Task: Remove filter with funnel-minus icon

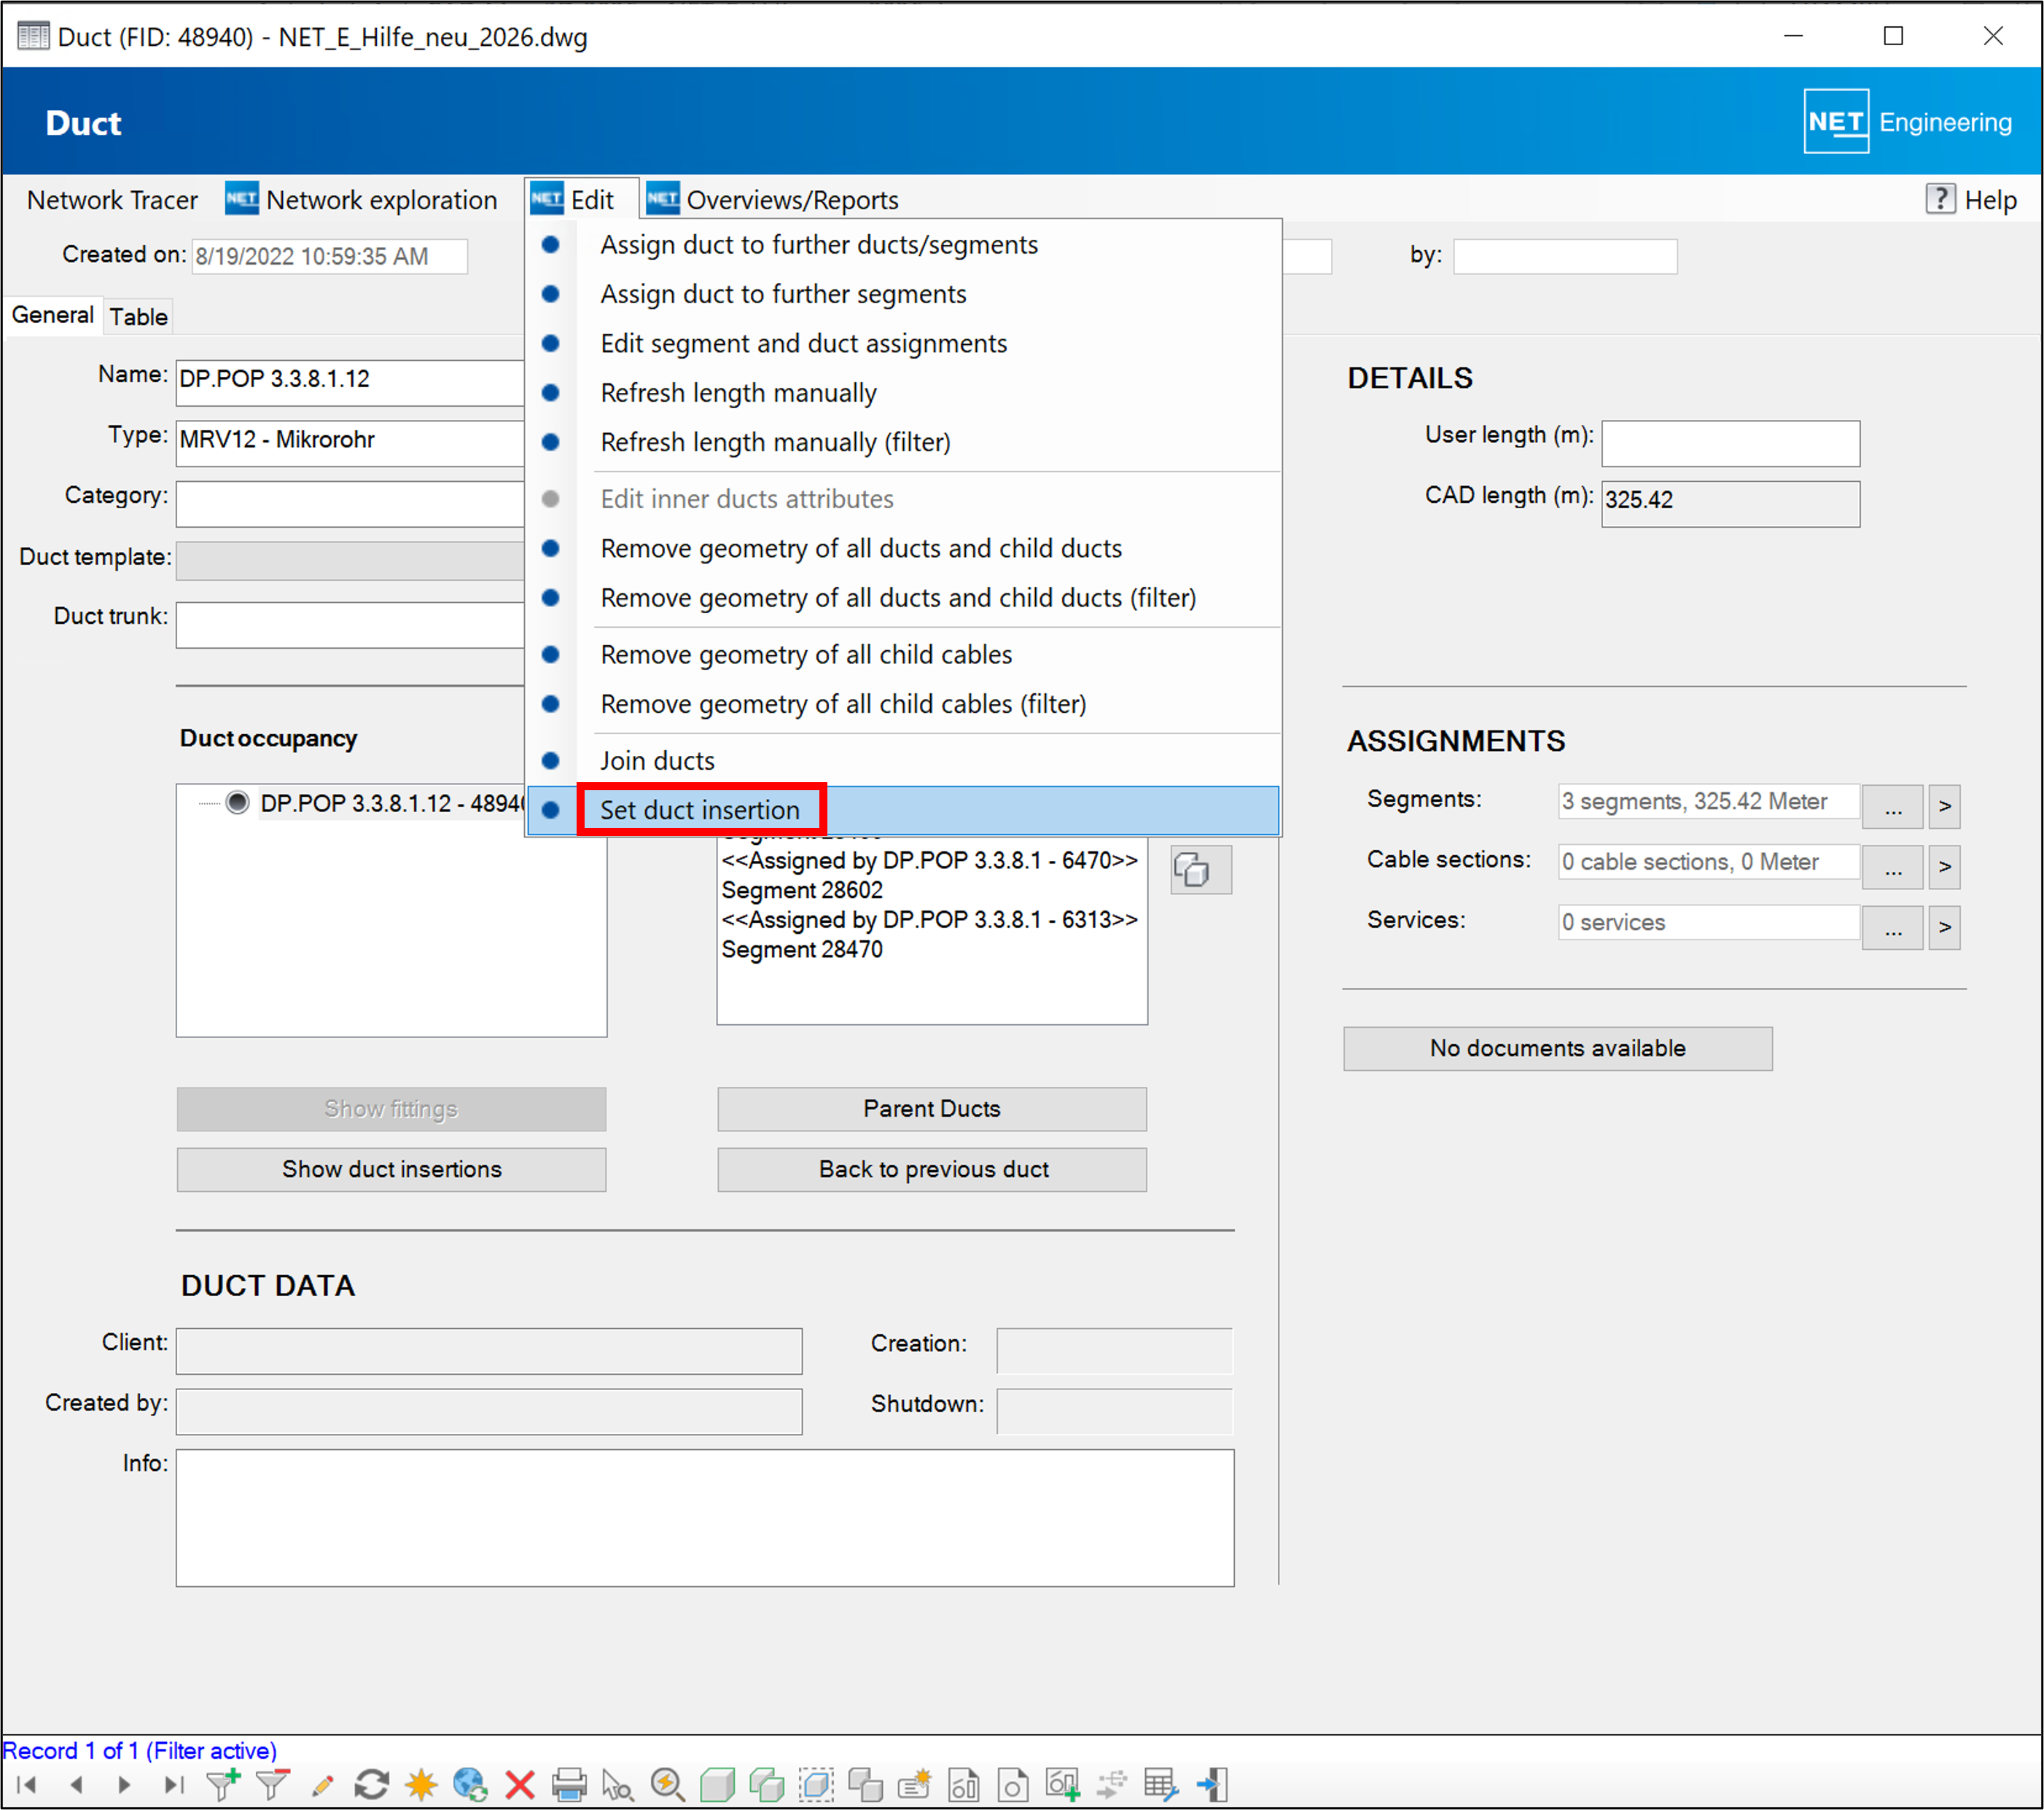Action: pos(272,1785)
